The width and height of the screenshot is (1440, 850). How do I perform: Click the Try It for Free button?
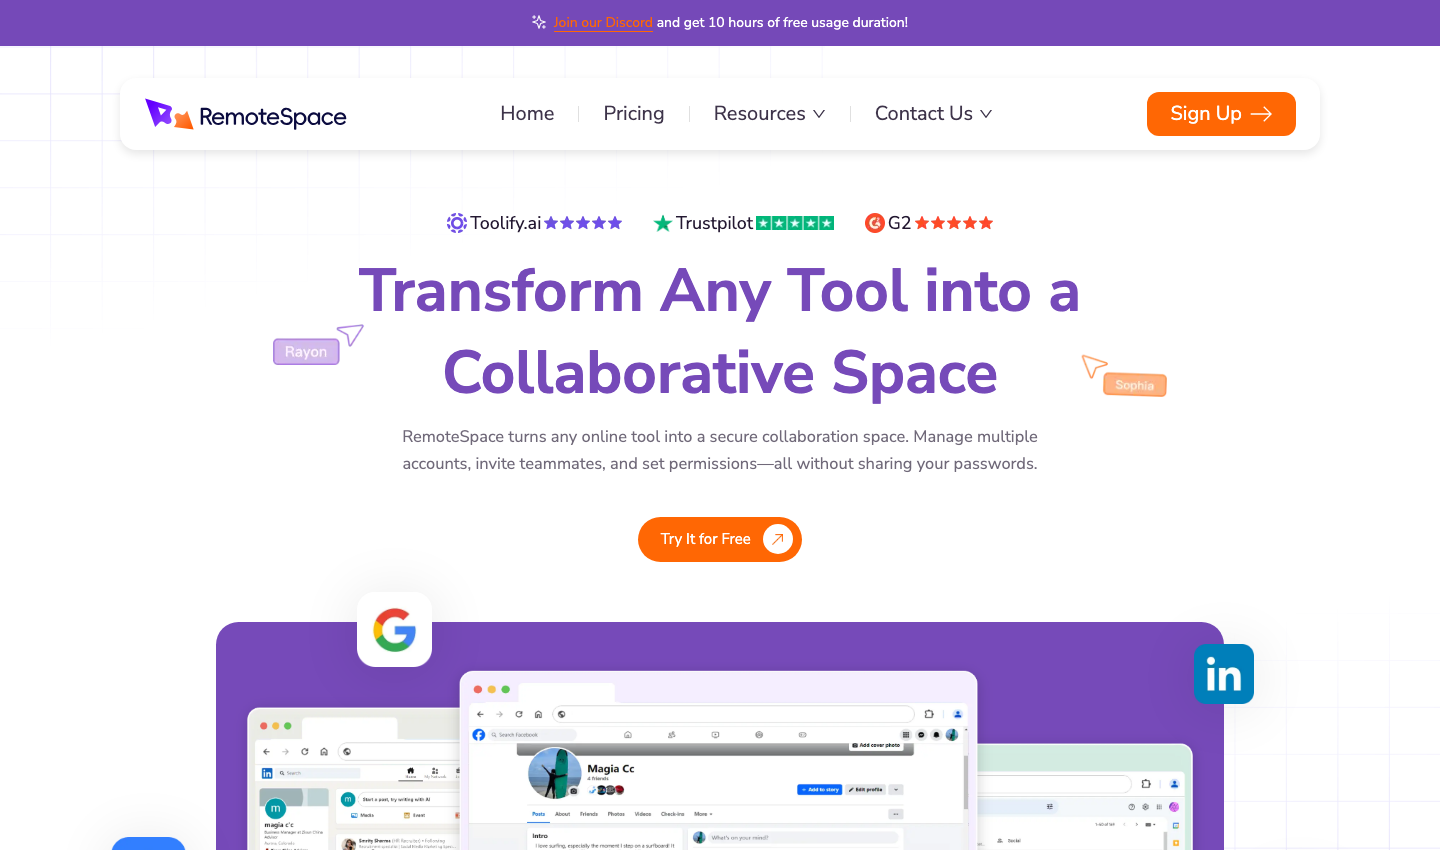pos(720,539)
